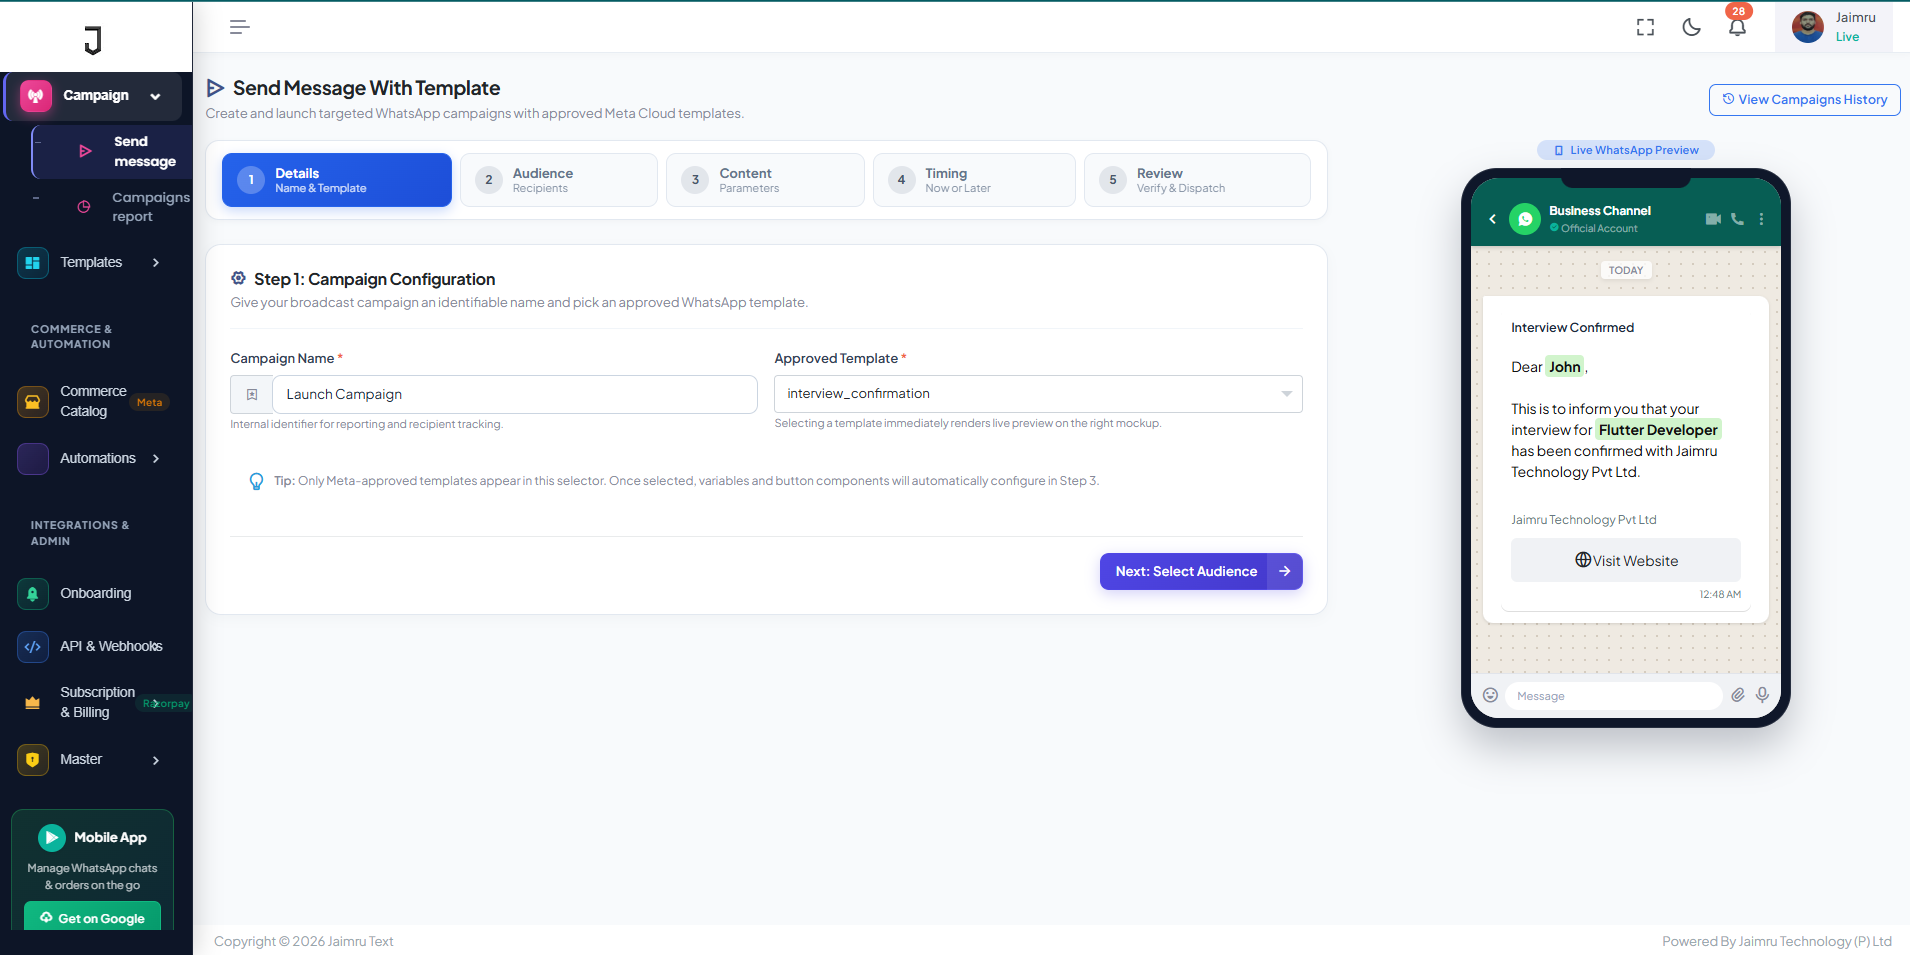
Task: Go to Review Verify & Dispatch step
Action: click(1197, 180)
